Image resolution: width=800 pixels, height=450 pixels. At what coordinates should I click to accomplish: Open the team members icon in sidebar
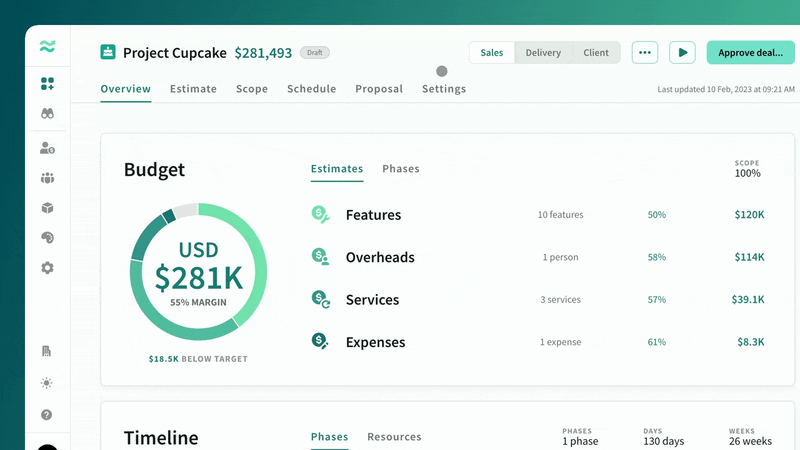tap(47, 178)
